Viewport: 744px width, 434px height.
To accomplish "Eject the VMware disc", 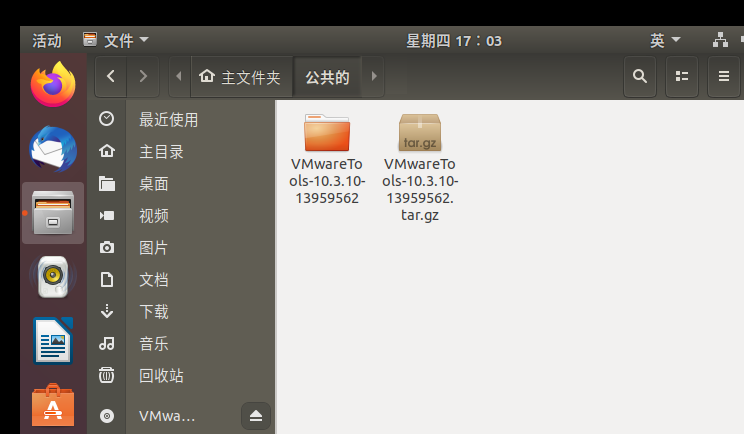I will click(256, 416).
